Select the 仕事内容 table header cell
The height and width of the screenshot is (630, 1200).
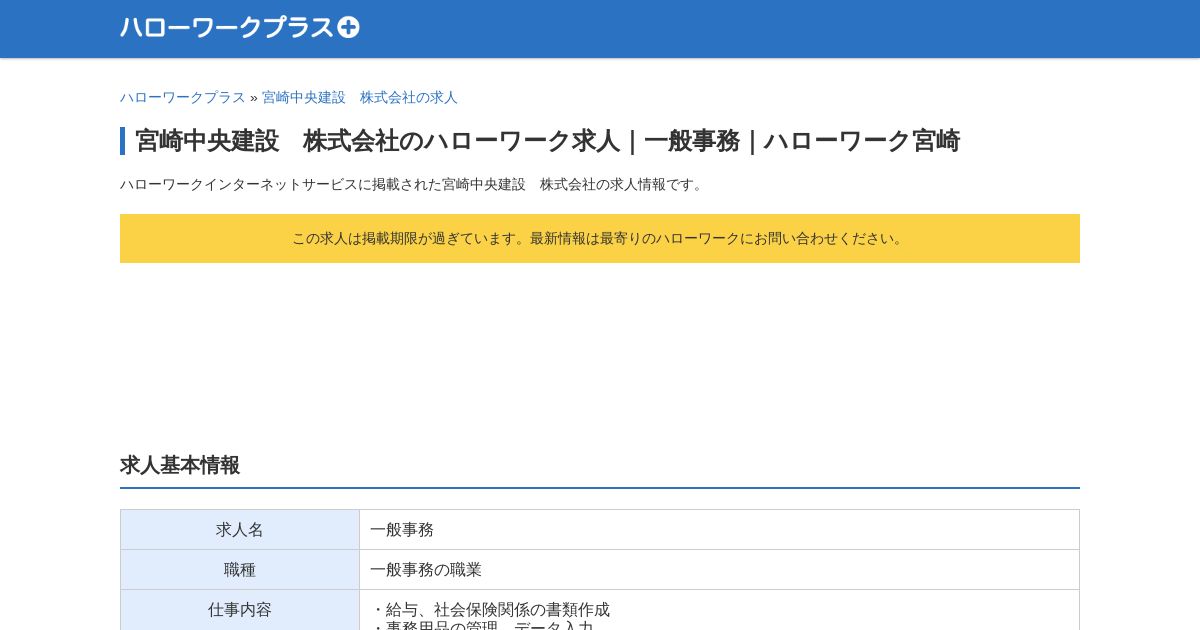240,610
